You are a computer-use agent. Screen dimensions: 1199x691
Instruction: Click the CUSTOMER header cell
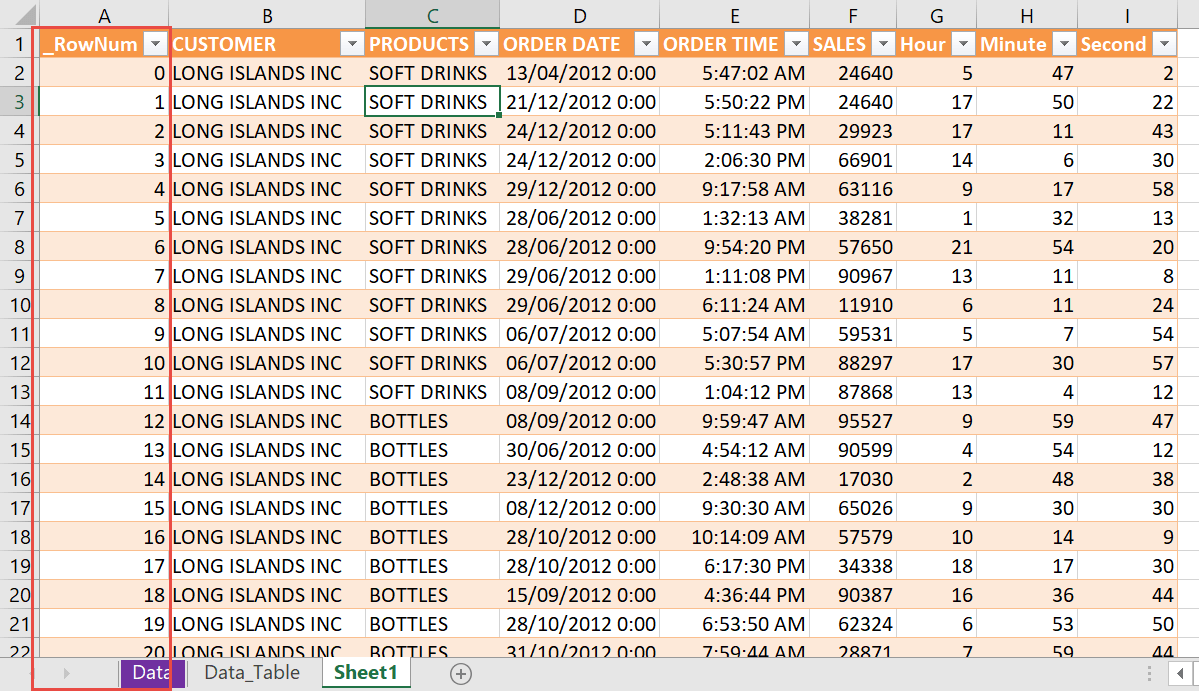[x=267, y=44]
